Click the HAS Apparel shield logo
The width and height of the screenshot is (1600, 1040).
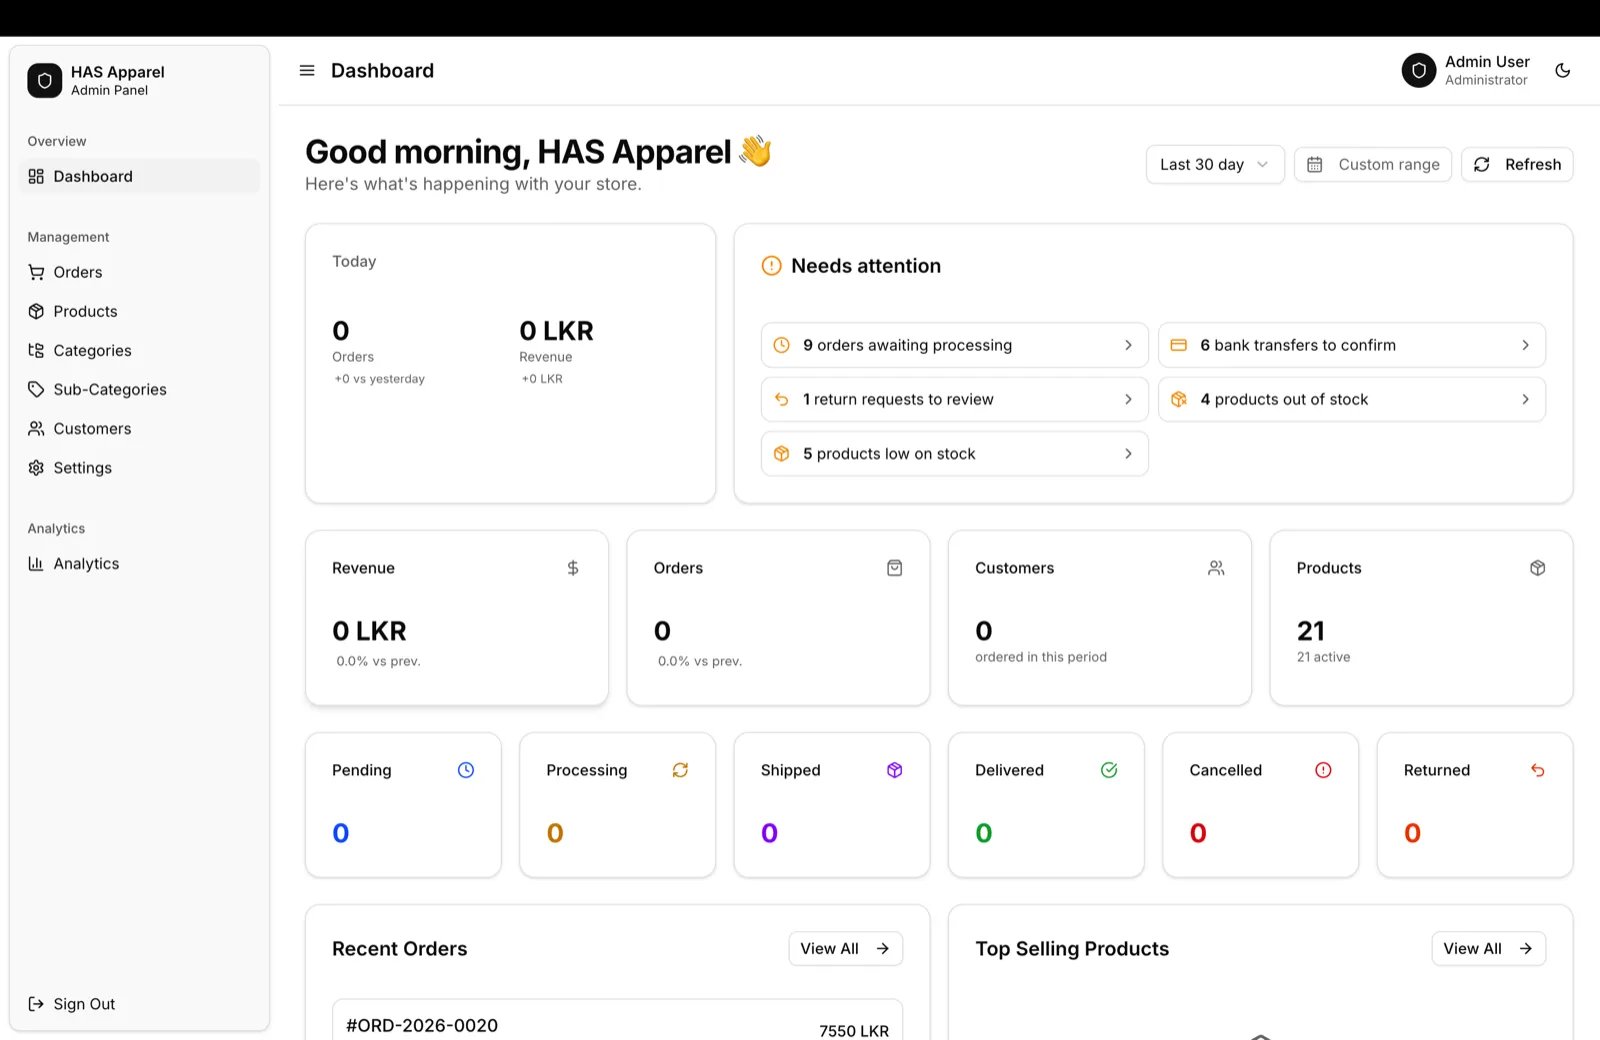pos(45,81)
